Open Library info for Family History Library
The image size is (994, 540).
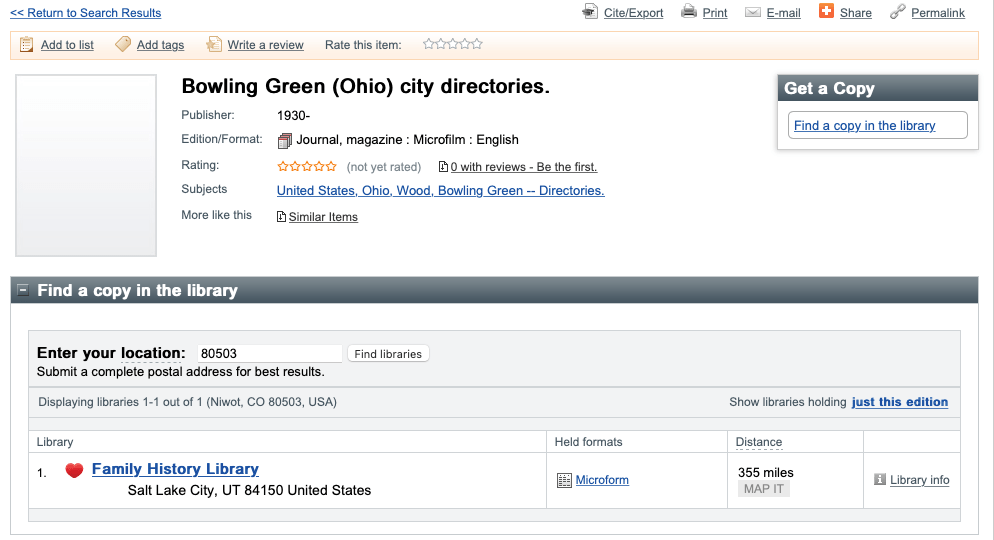tap(919, 480)
